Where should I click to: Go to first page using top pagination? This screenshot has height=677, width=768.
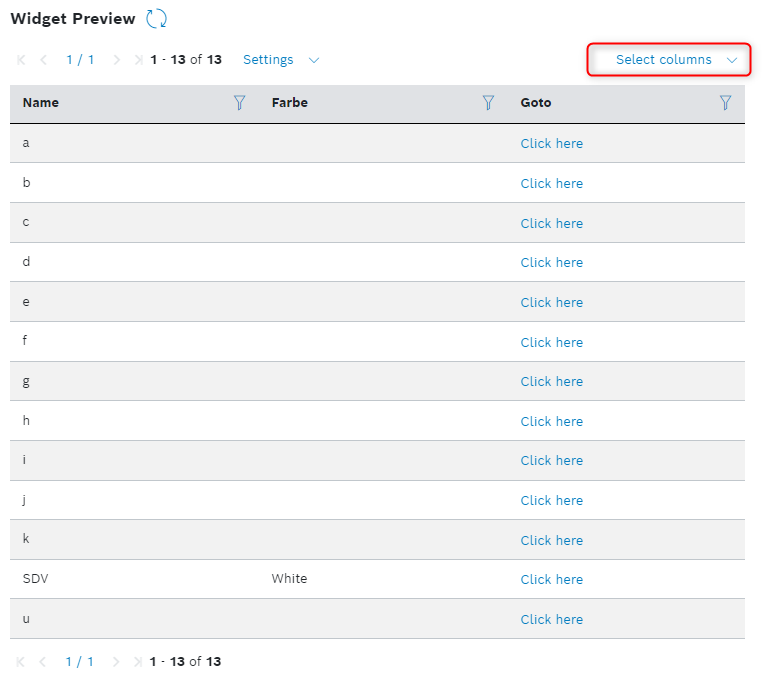[x=21, y=60]
